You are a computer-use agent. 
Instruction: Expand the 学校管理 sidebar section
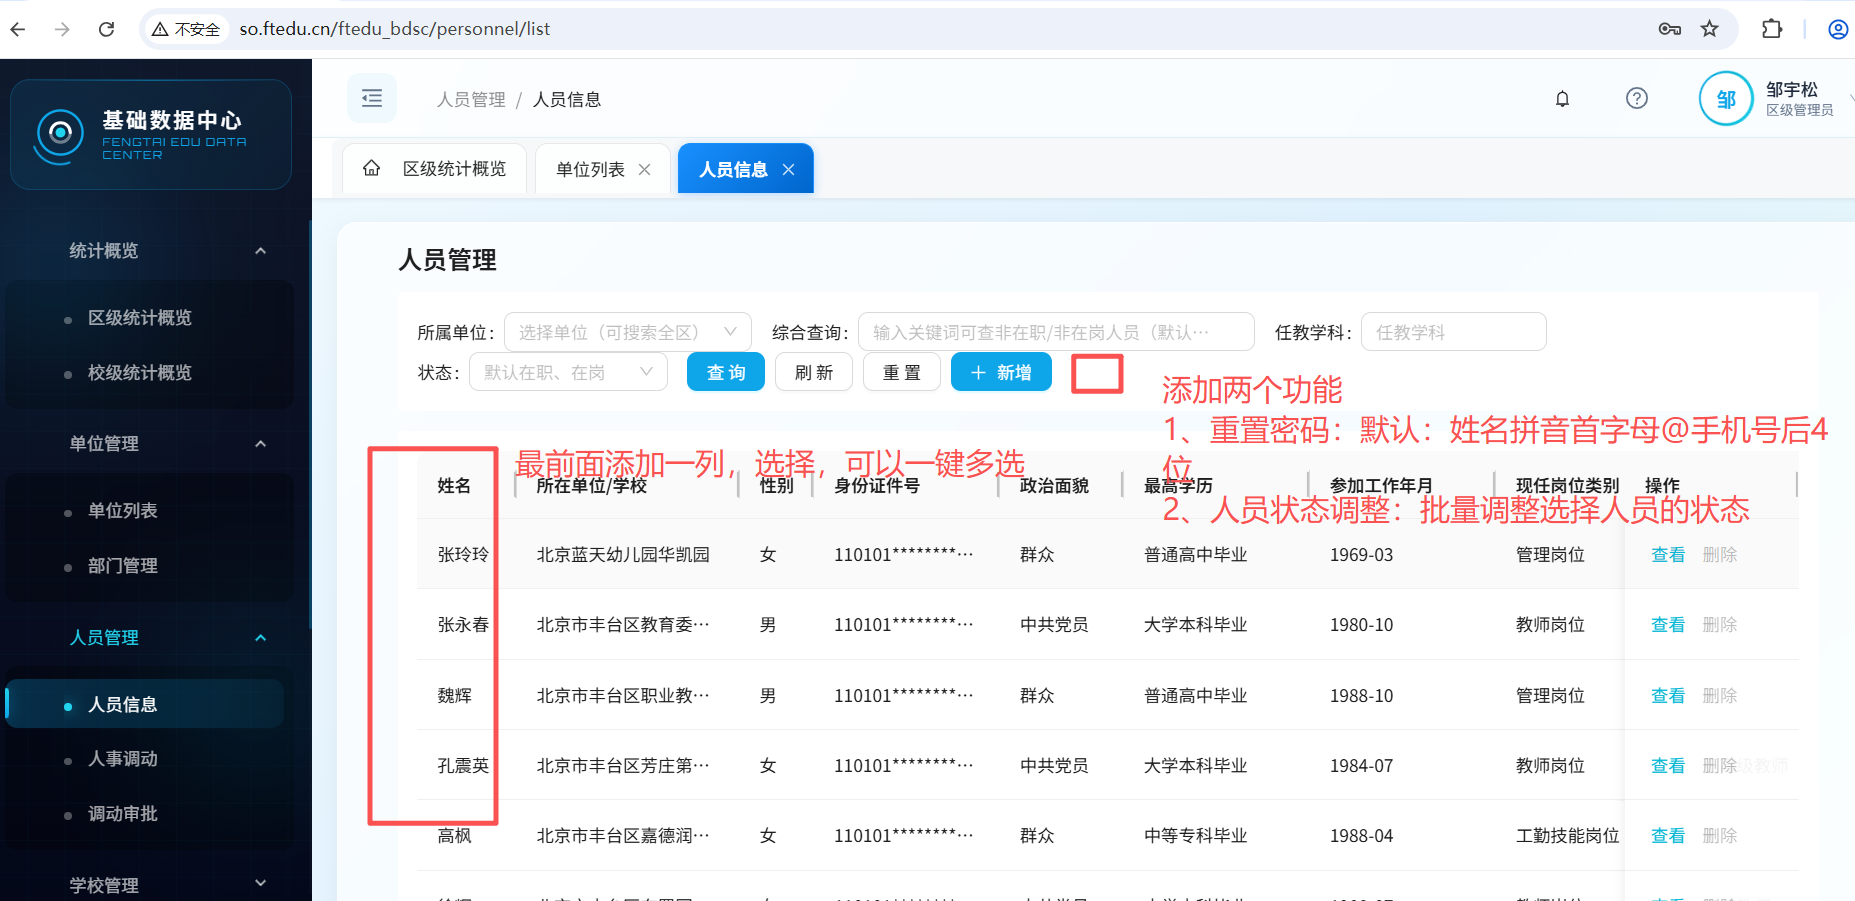coord(260,884)
